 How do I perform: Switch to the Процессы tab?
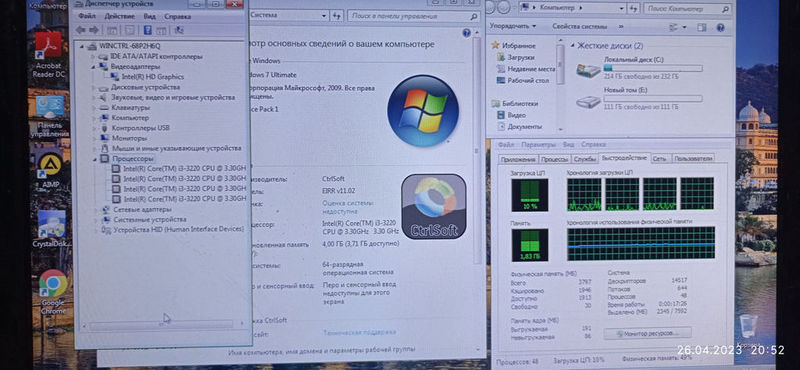[555, 159]
